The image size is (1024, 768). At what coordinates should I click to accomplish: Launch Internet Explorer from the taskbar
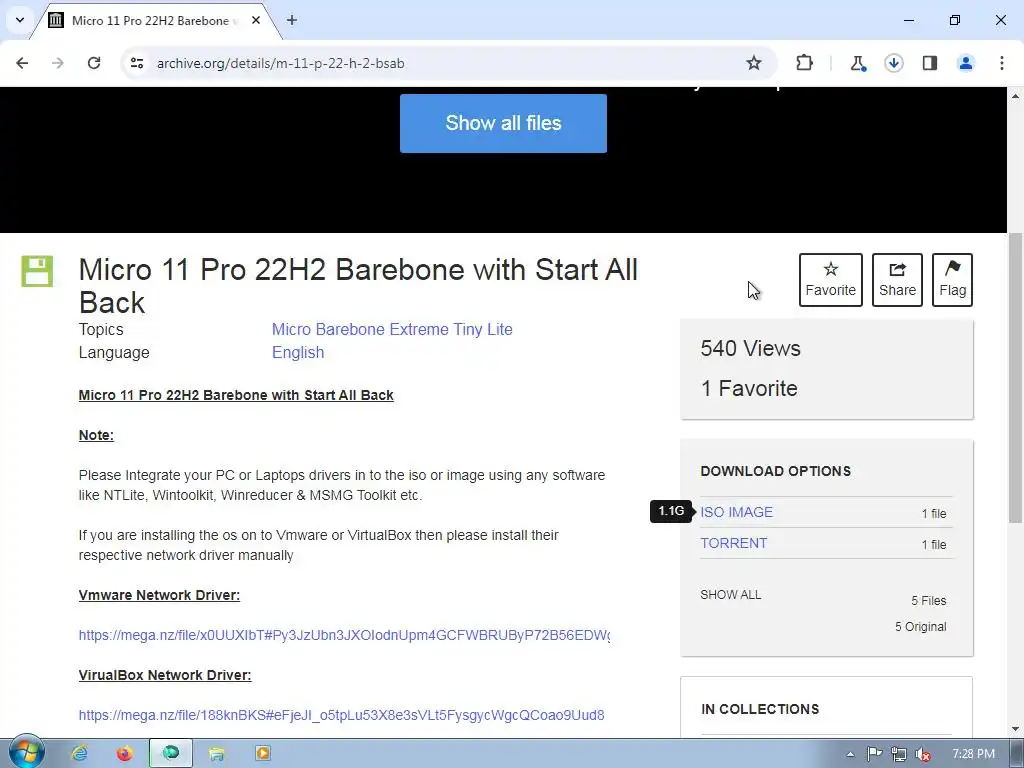tap(80, 754)
